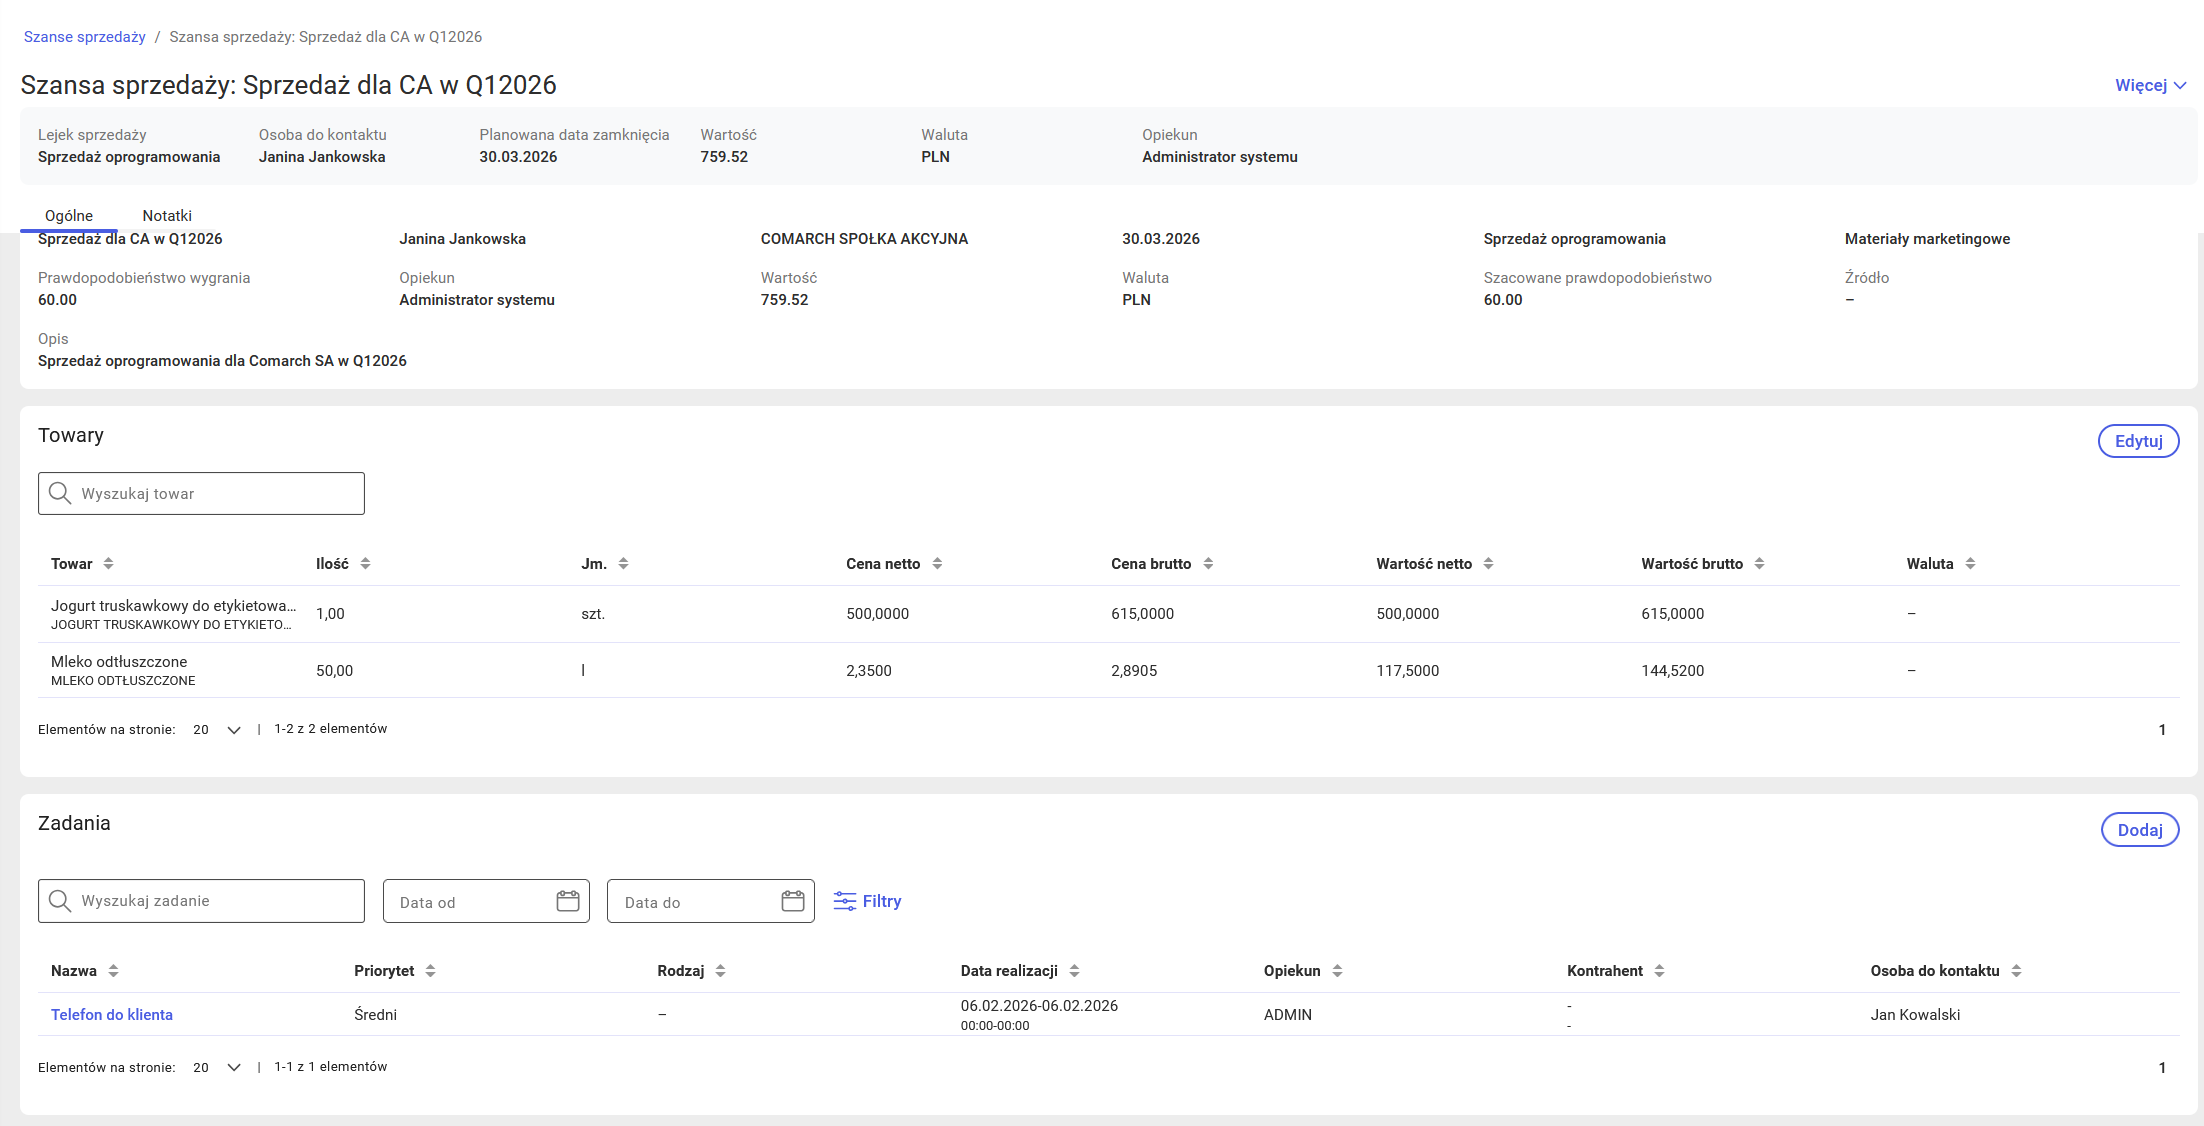This screenshot has width=2204, height=1126.
Task: Sort tasks by Data realizacji arrows
Action: pos(1074,971)
